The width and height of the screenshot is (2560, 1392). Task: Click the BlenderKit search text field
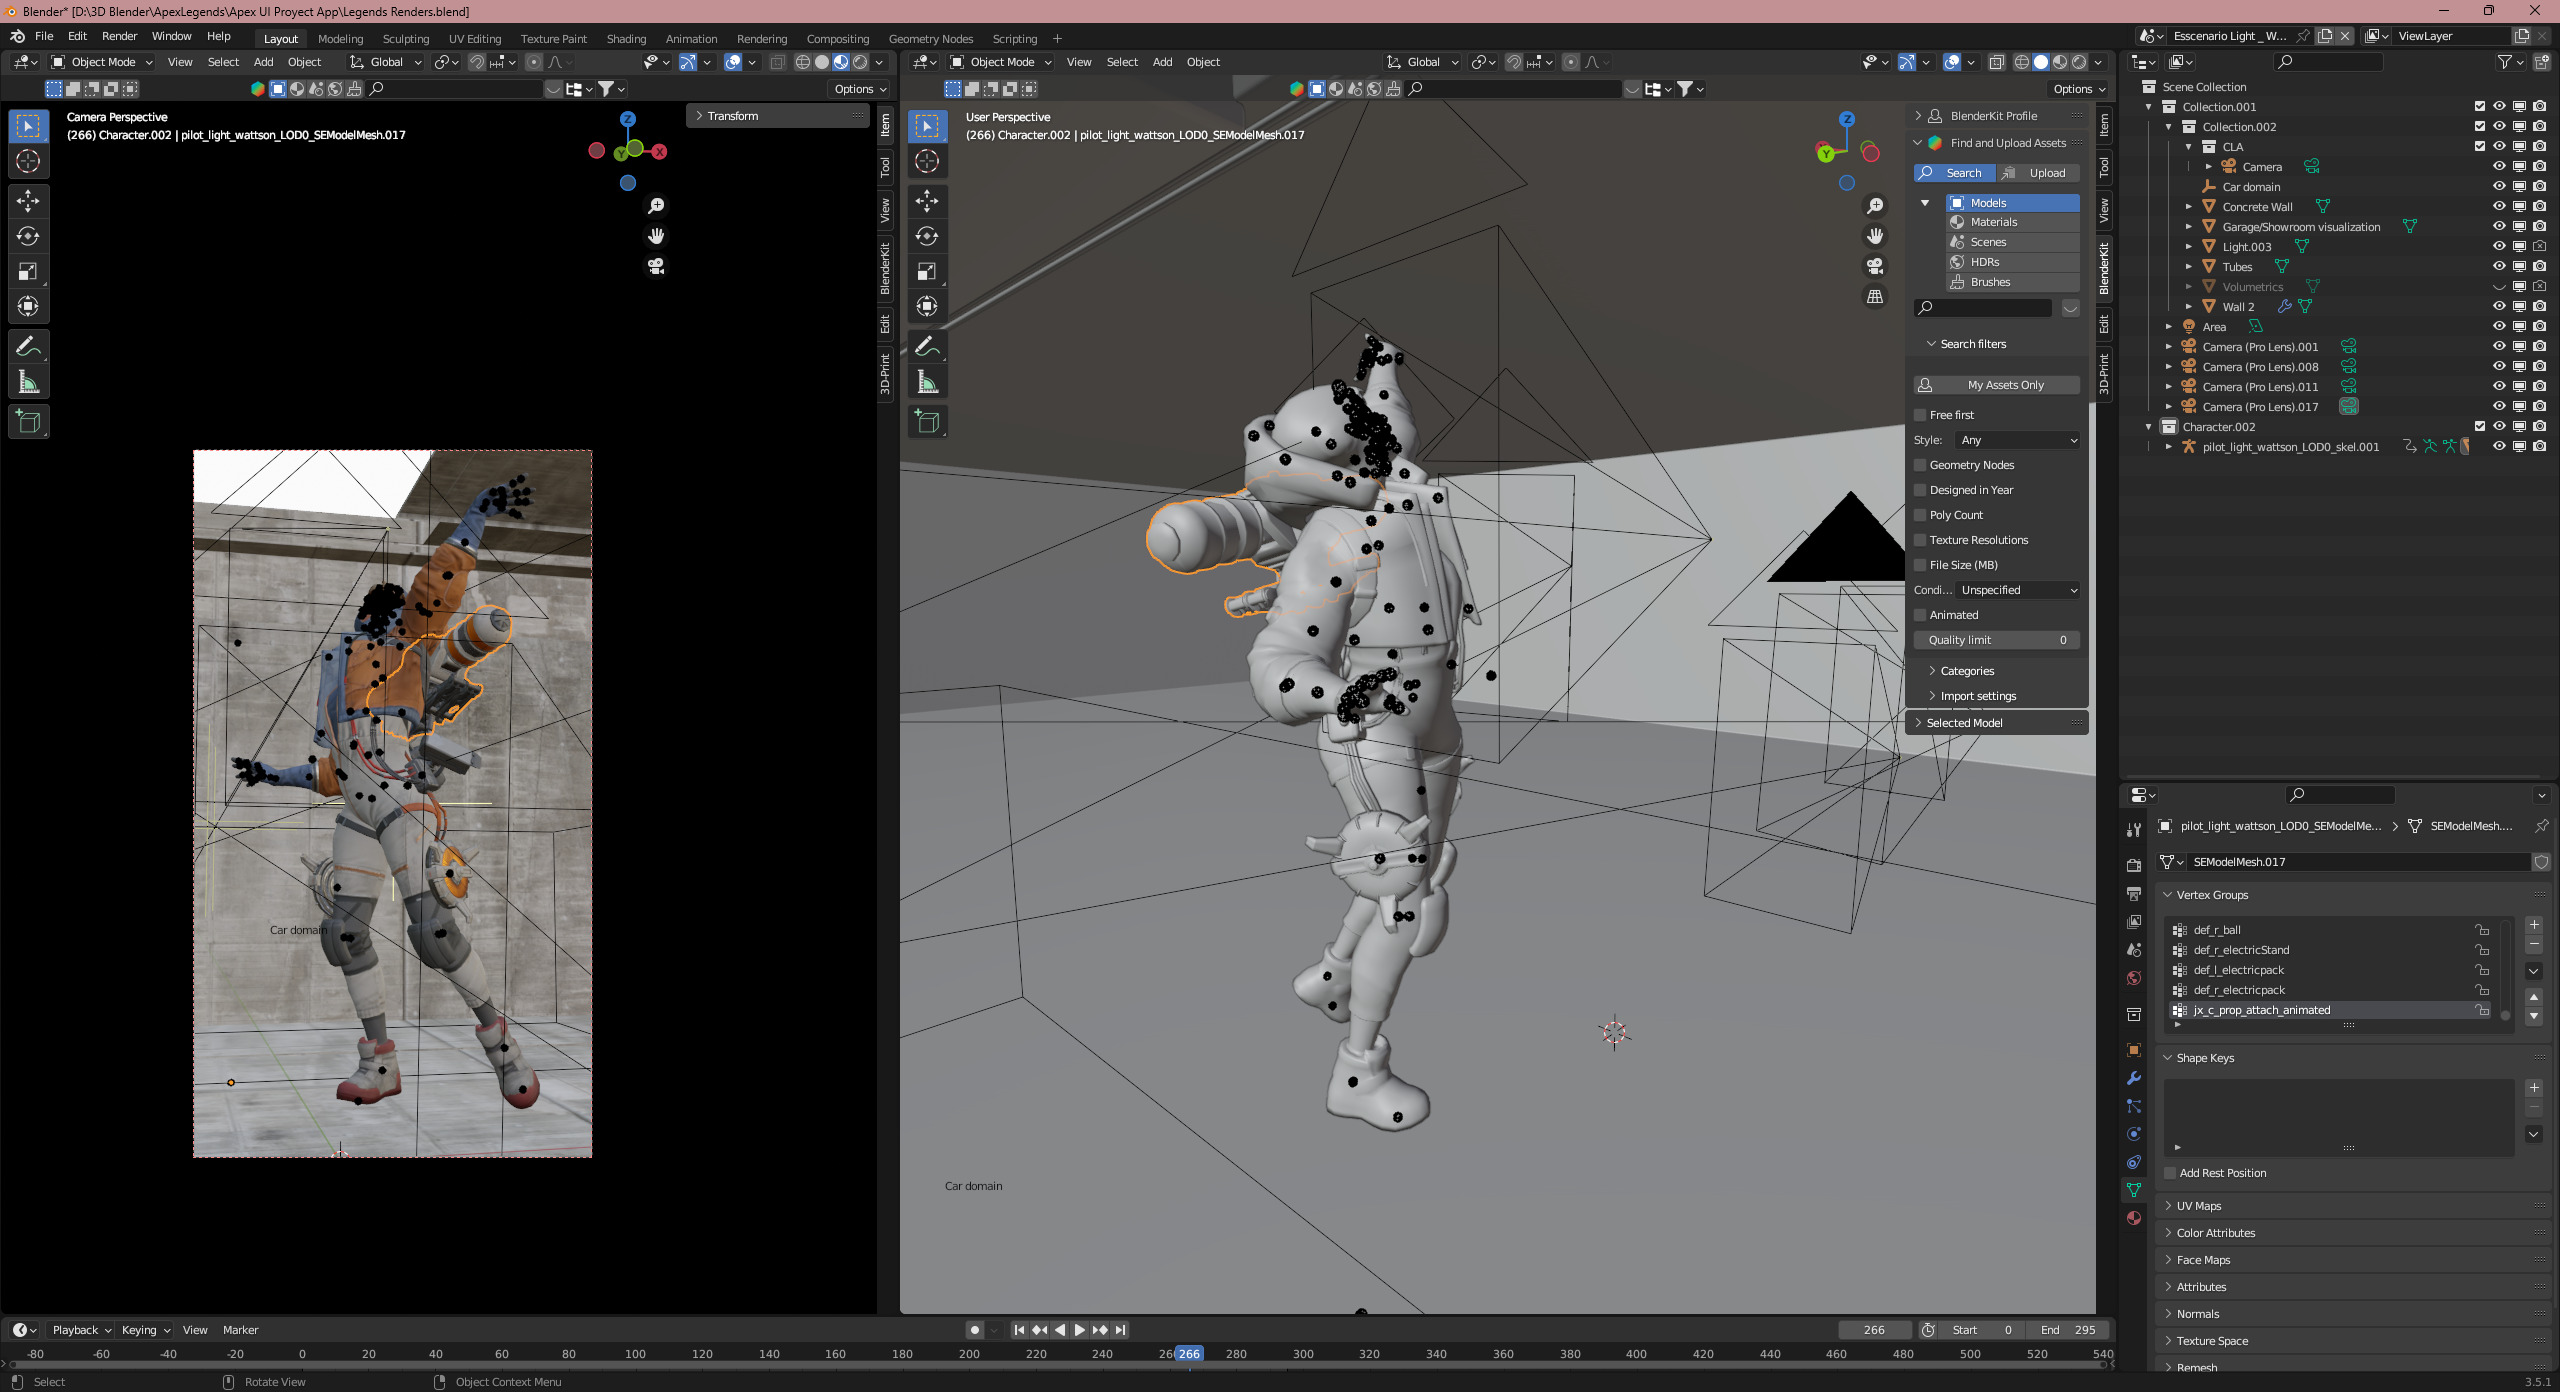click(x=1983, y=308)
